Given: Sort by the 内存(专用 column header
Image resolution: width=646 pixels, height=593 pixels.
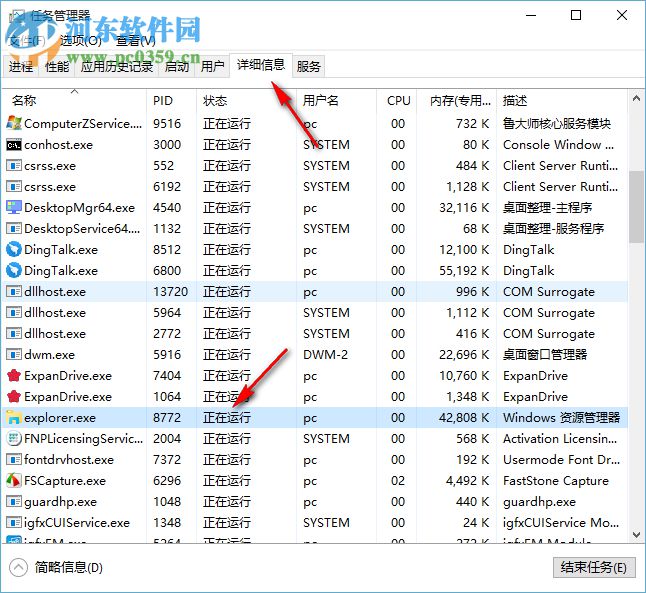Looking at the screenshot, I should tap(457, 100).
